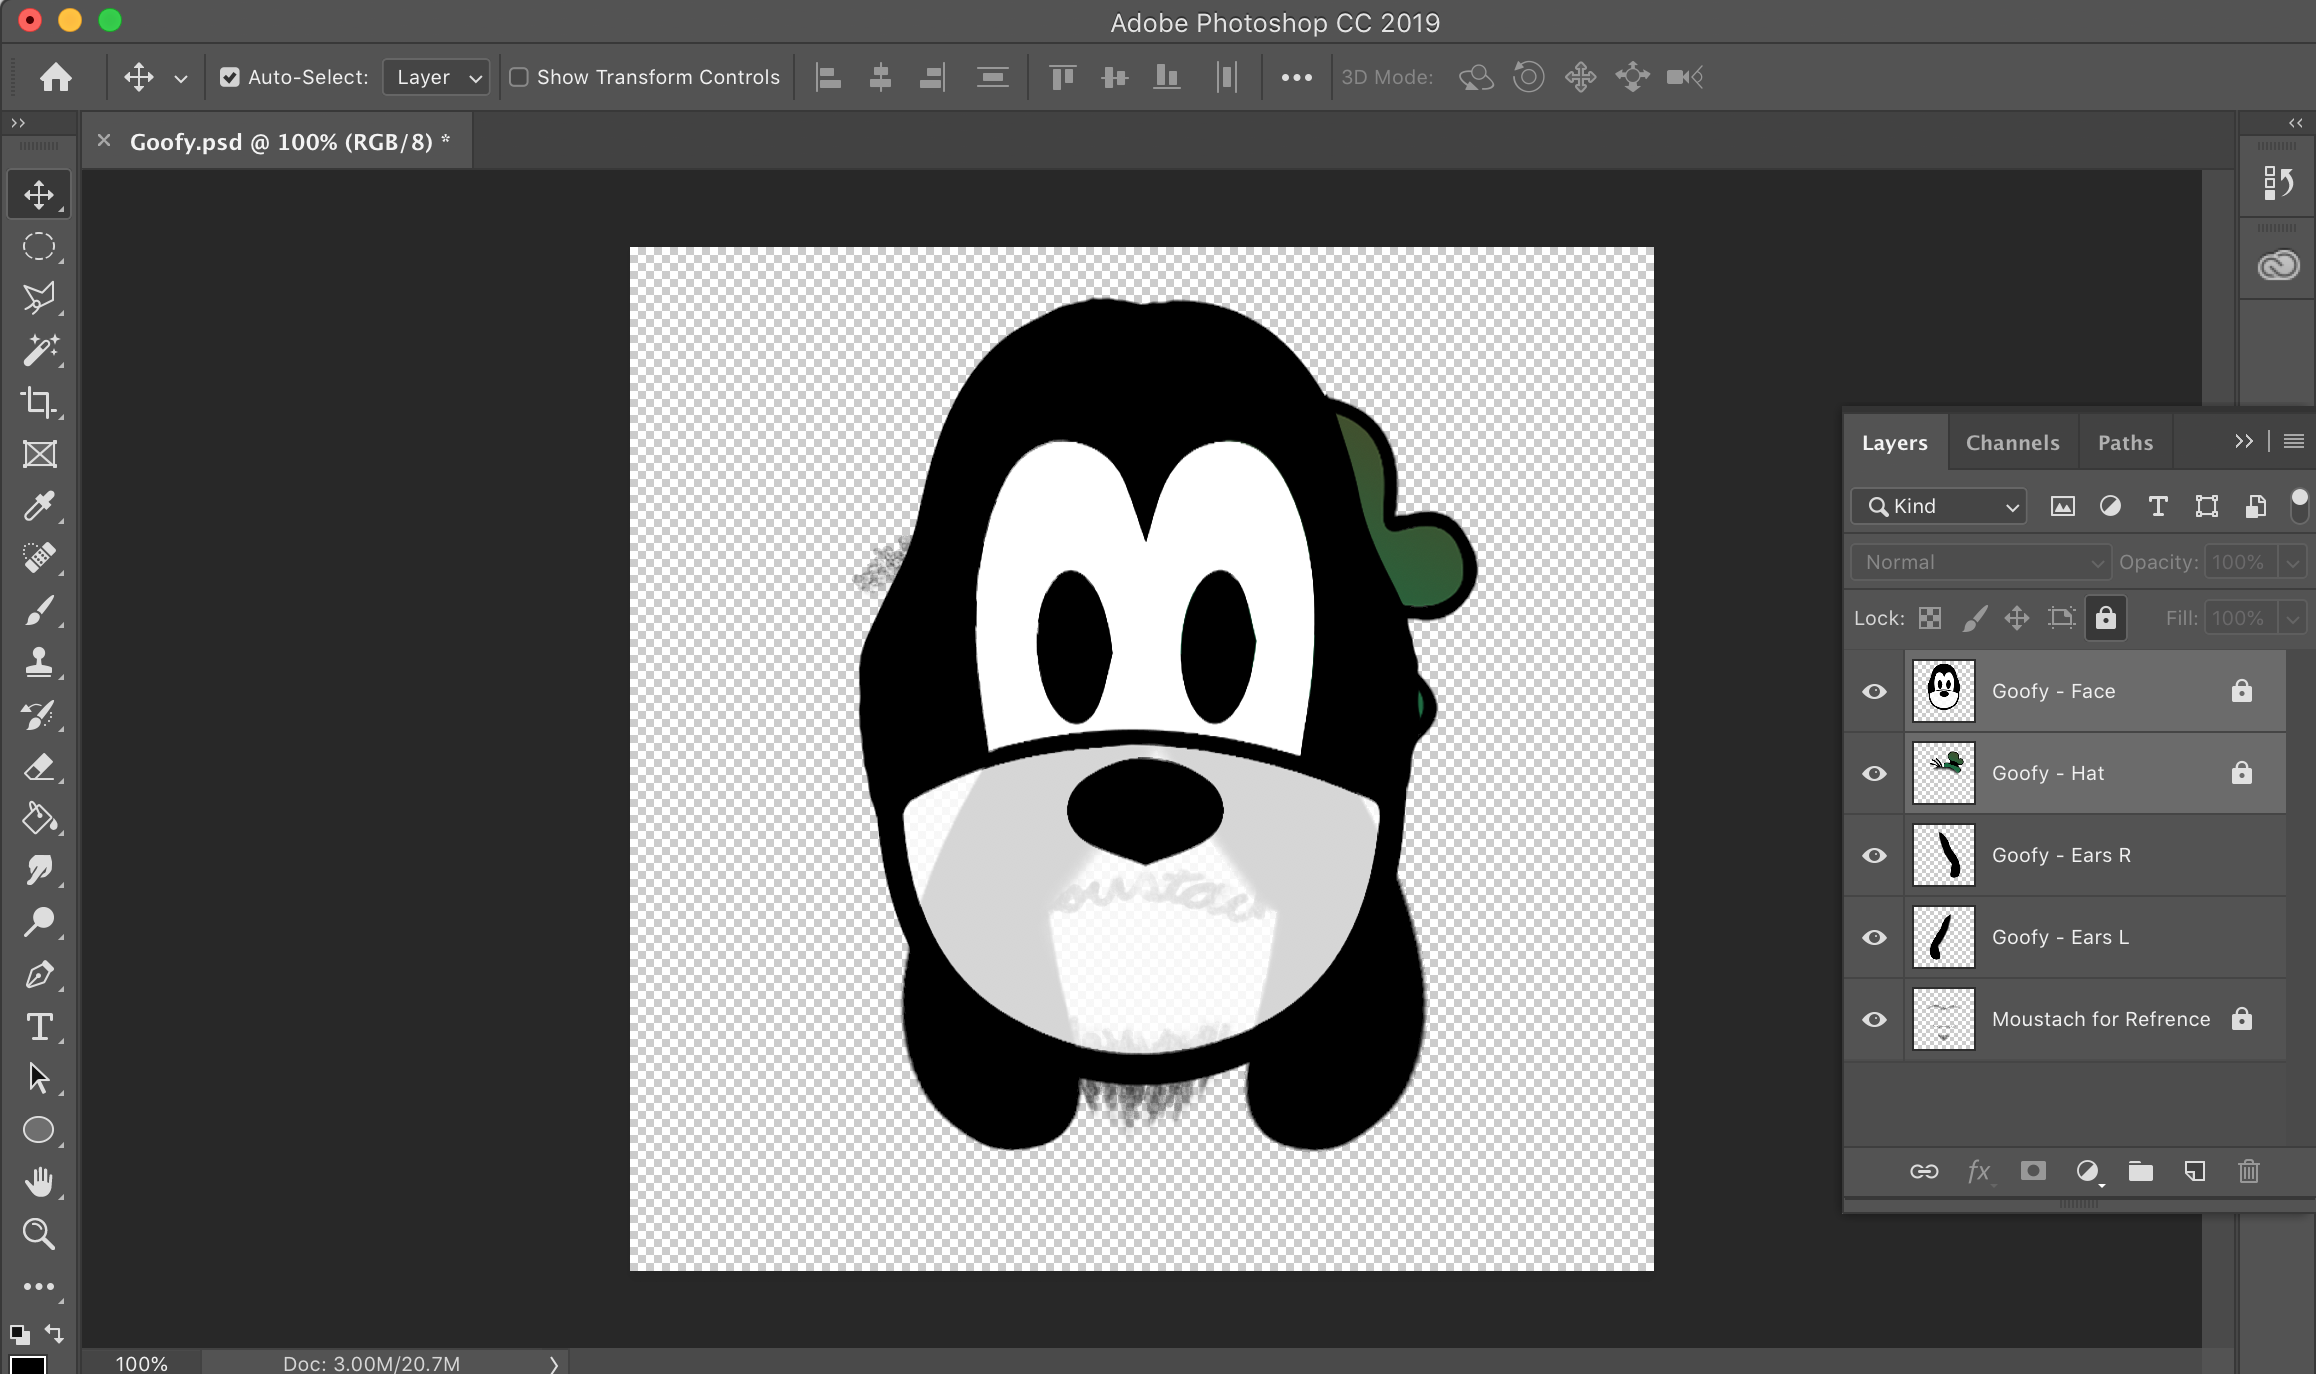Toggle layer filtering switch on or off
The height and width of the screenshot is (1374, 2316).
click(x=2299, y=506)
